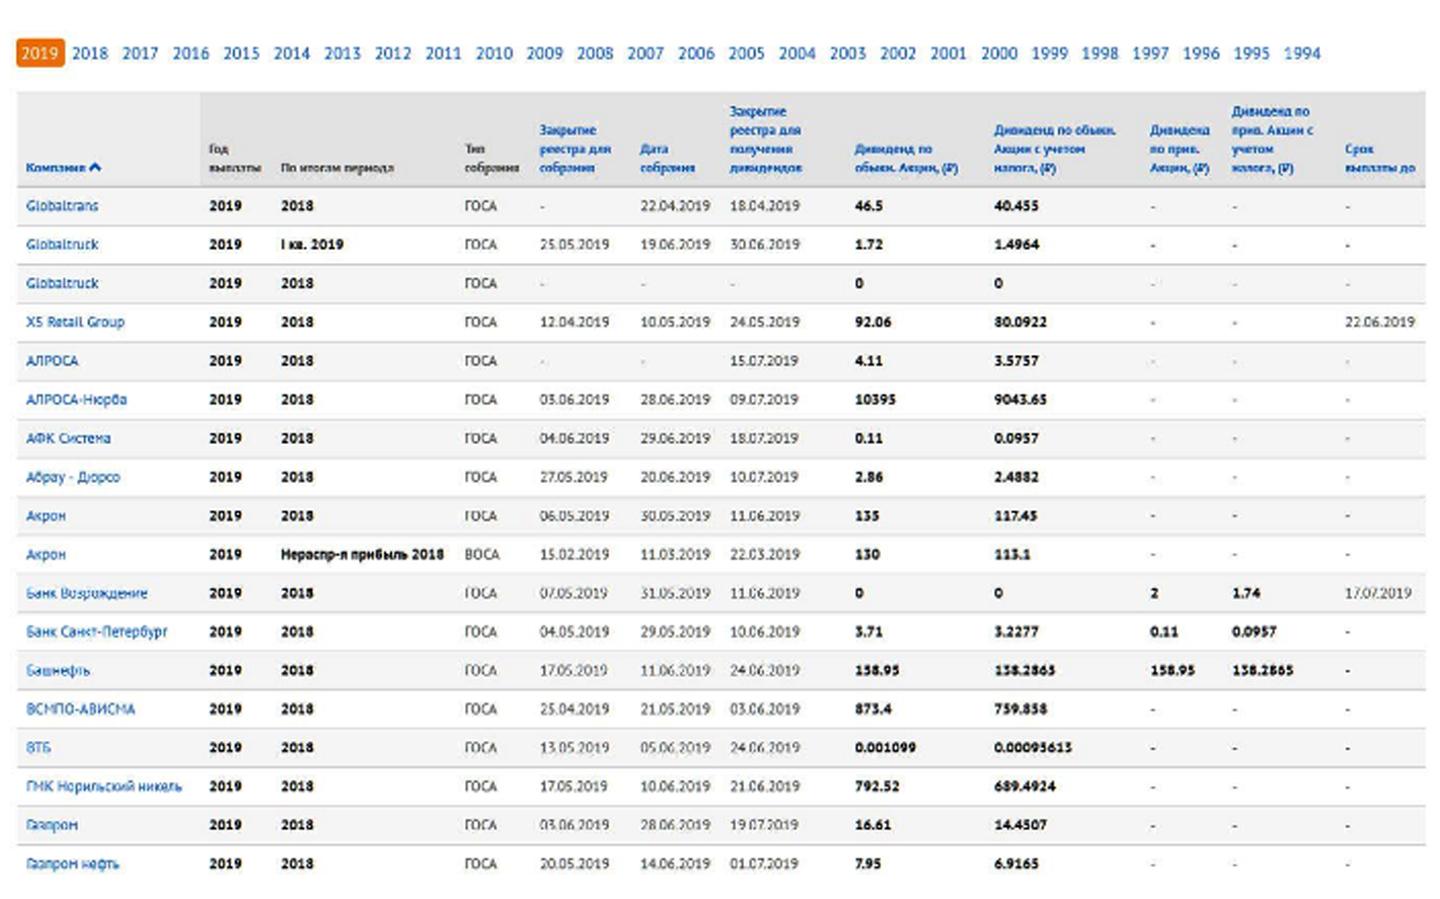Open Globaltruck link in I кв. 2019 row

click(x=62, y=244)
